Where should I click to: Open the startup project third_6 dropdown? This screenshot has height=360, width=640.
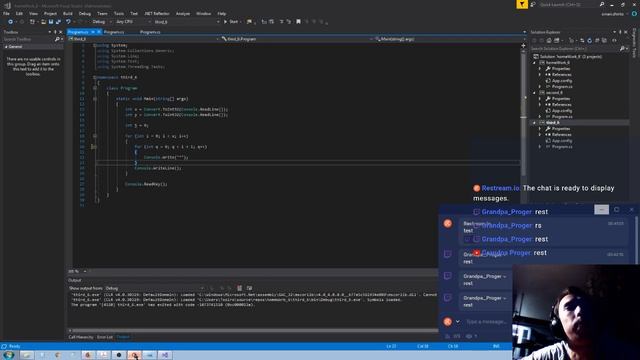(x=187, y=22)
